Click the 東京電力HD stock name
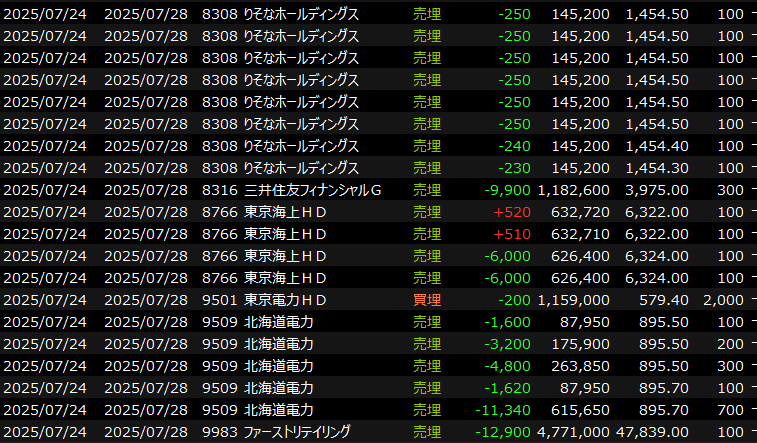Viewport: 757px width, 443px height. point(286,300)
